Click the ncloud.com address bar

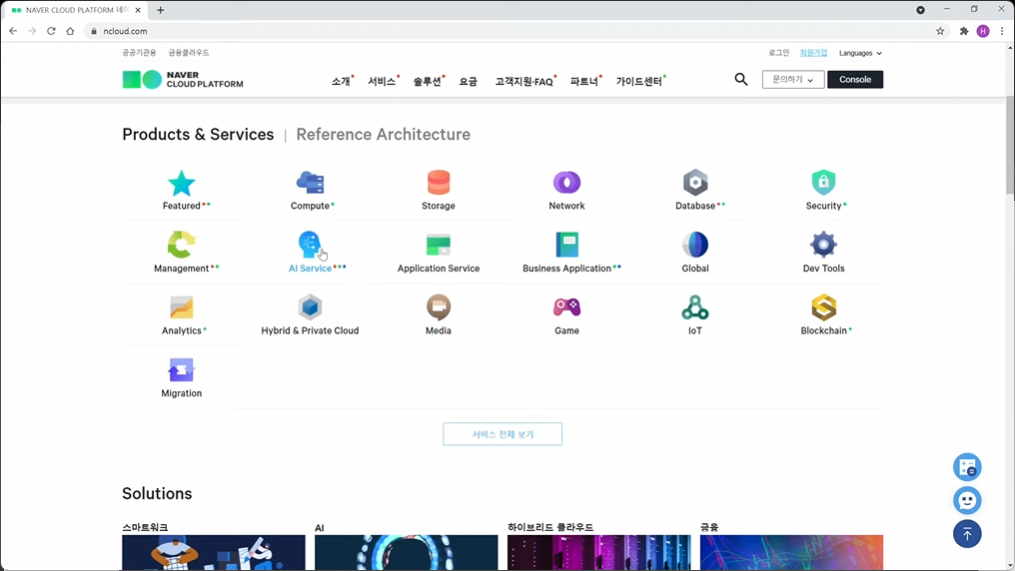coord(511,31)
